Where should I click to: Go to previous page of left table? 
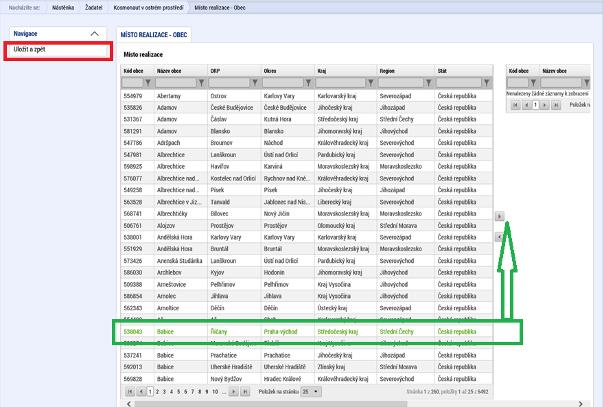coord(141,392)
